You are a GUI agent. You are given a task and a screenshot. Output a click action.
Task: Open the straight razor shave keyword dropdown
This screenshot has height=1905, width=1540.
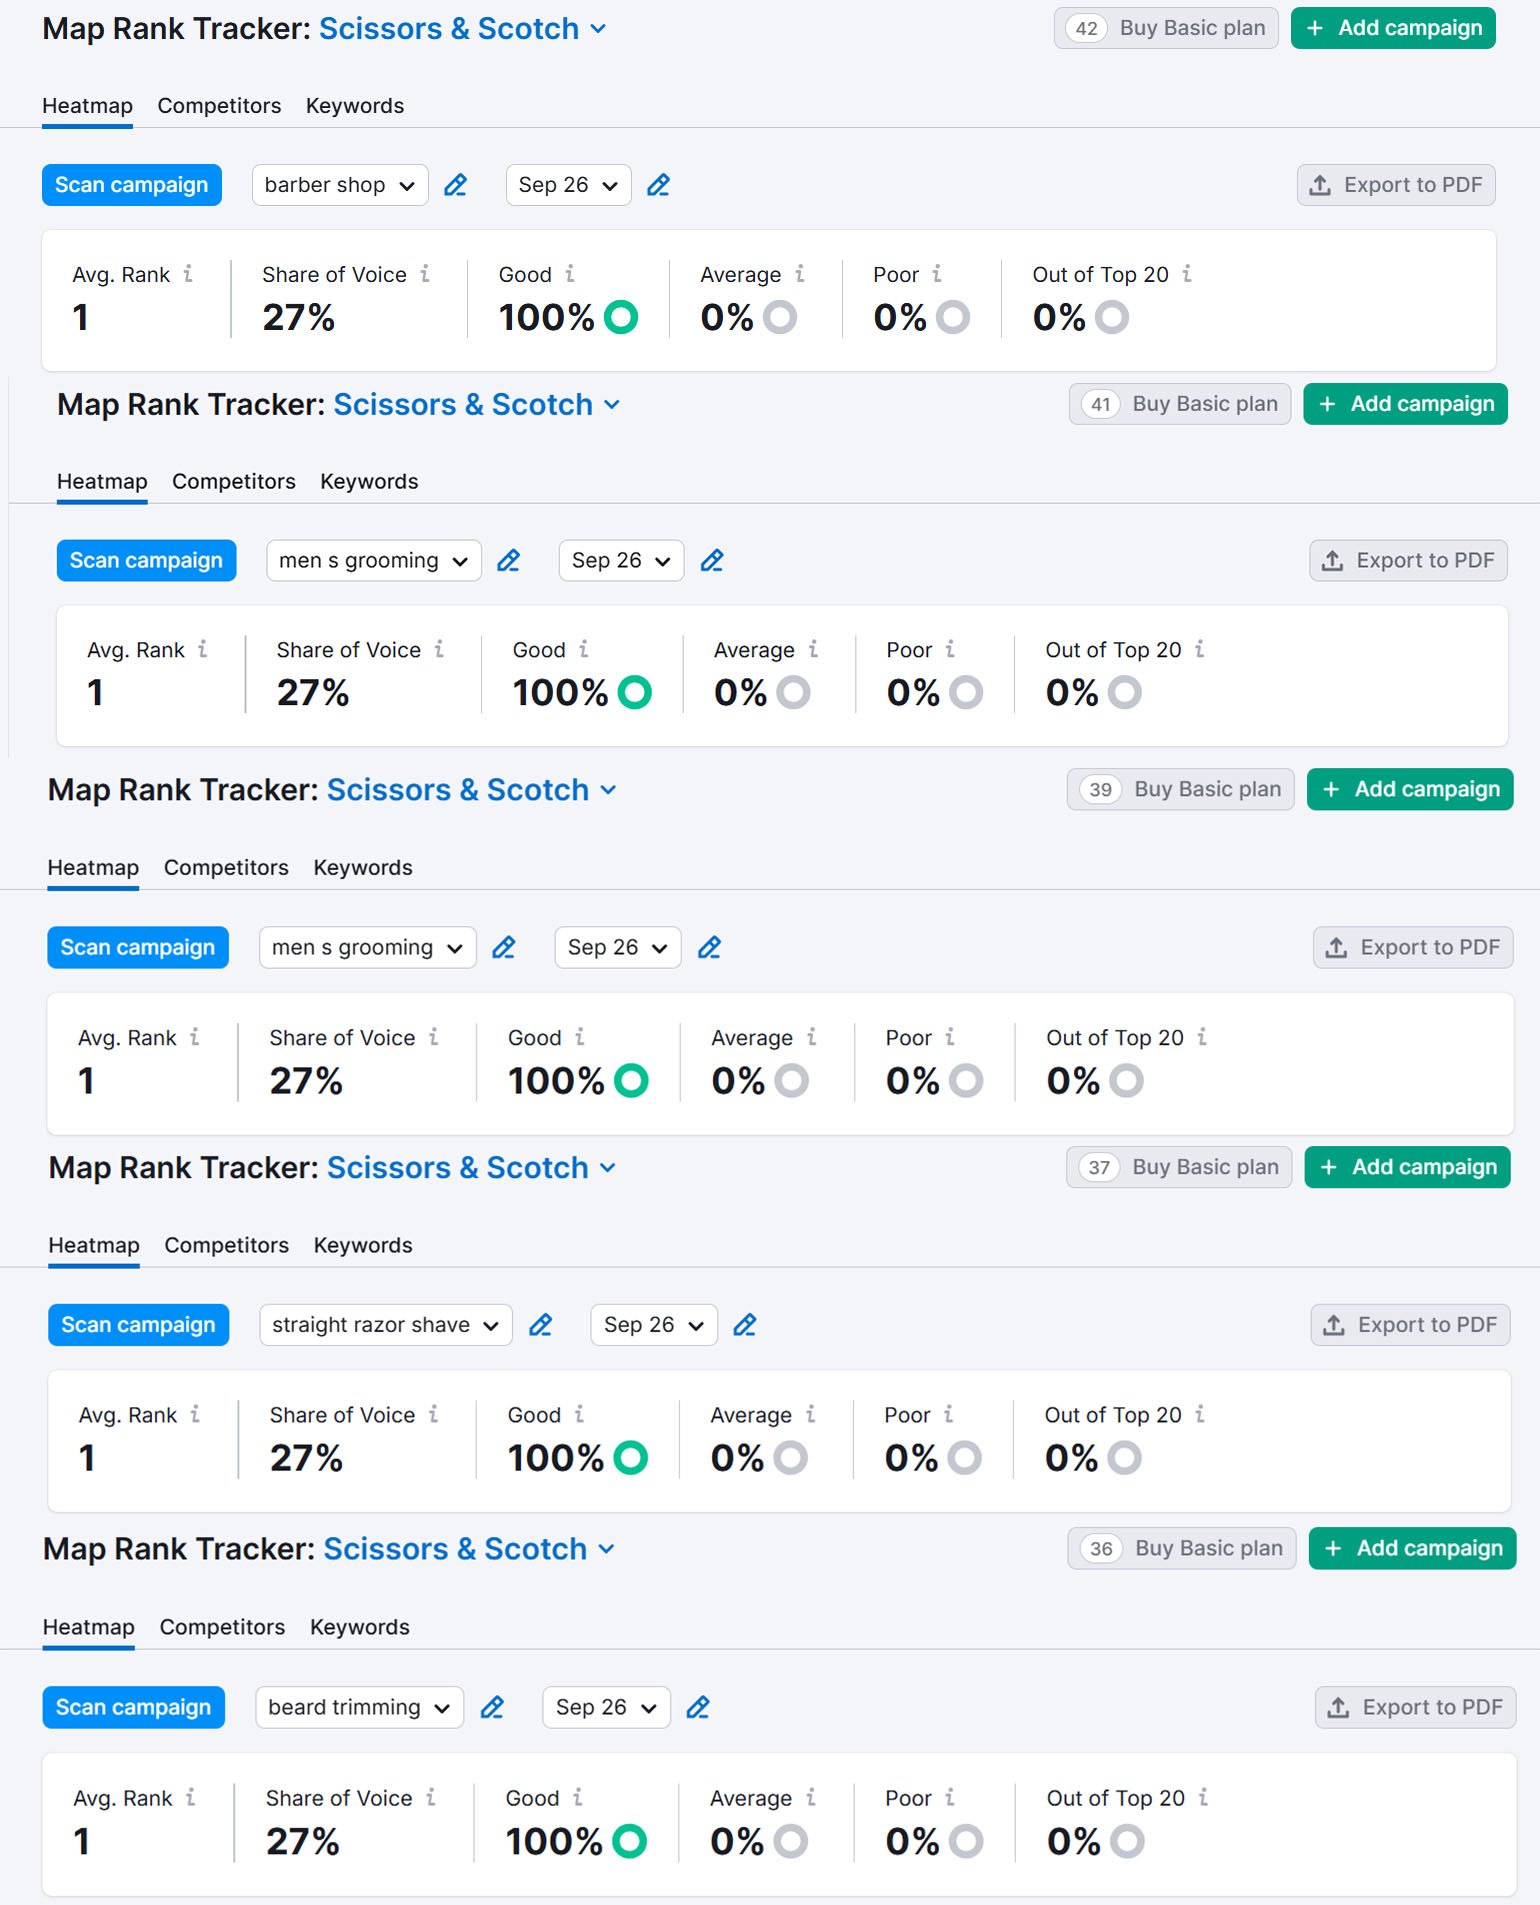(385, 1325)
